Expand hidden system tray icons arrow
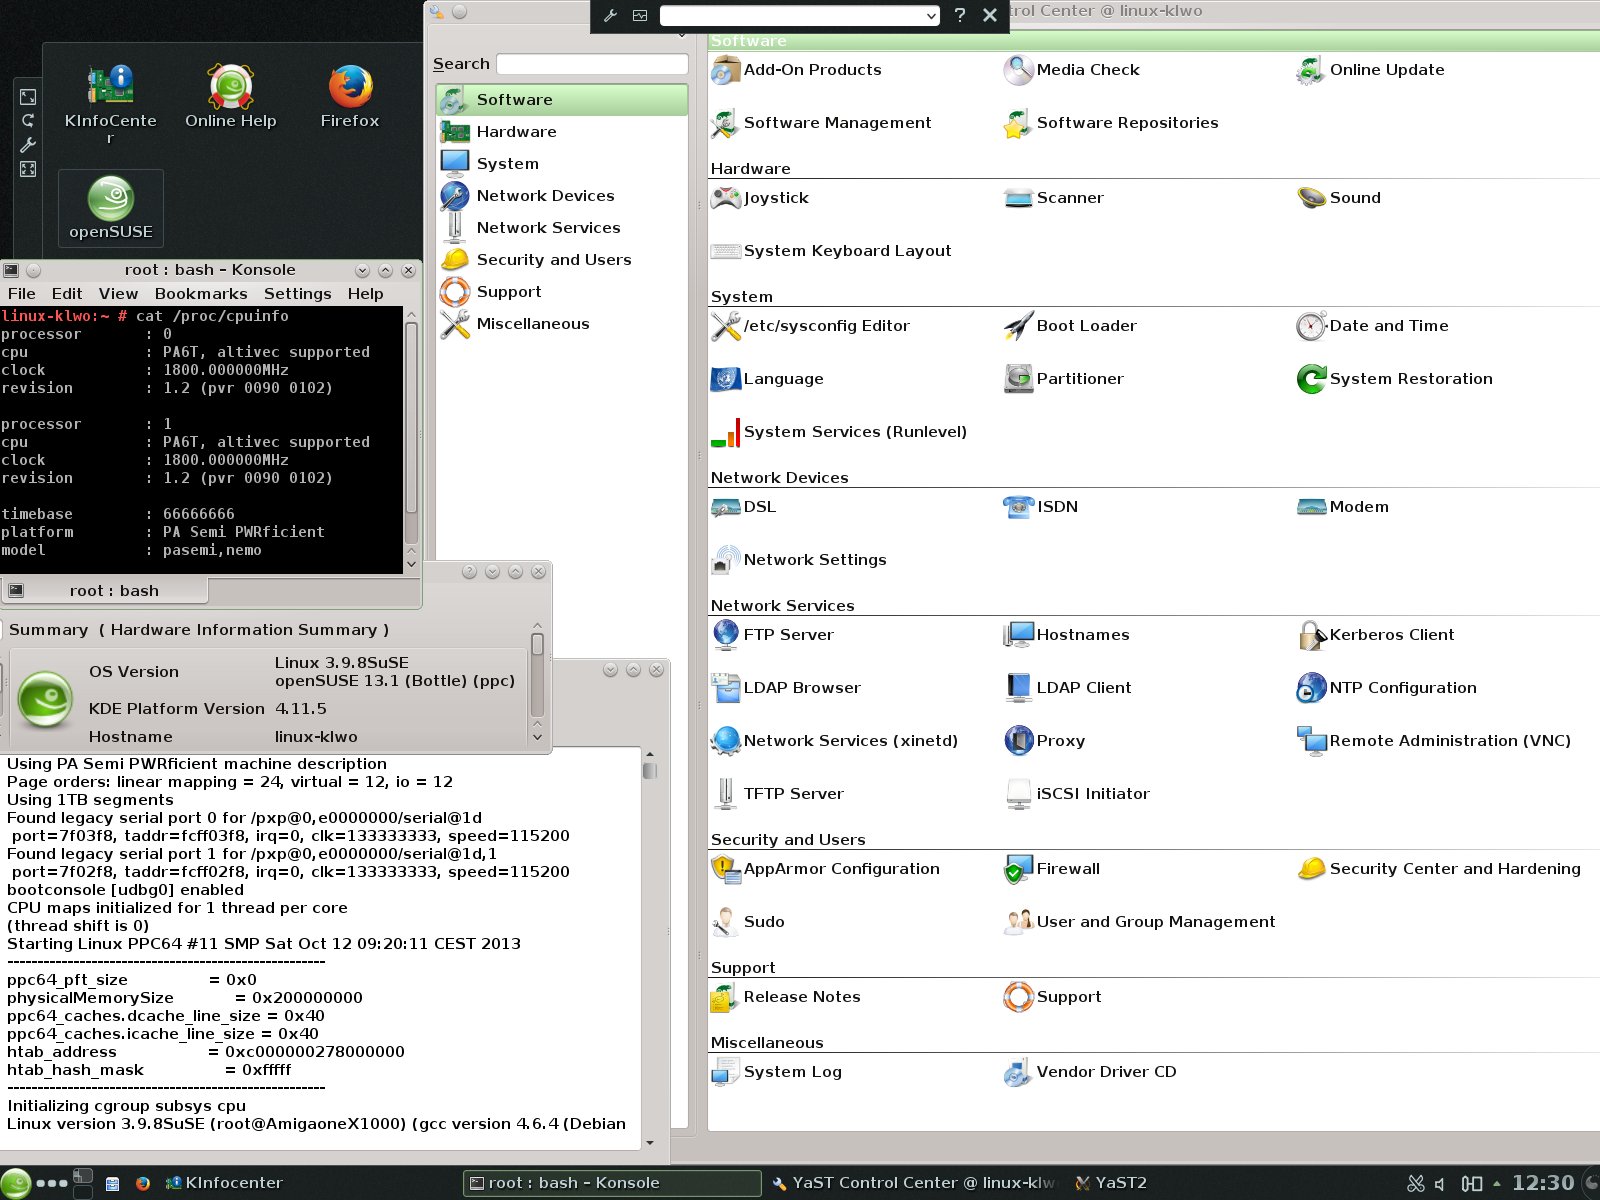This screenshot has width=1600, height=1200. click(1496, 1184)
